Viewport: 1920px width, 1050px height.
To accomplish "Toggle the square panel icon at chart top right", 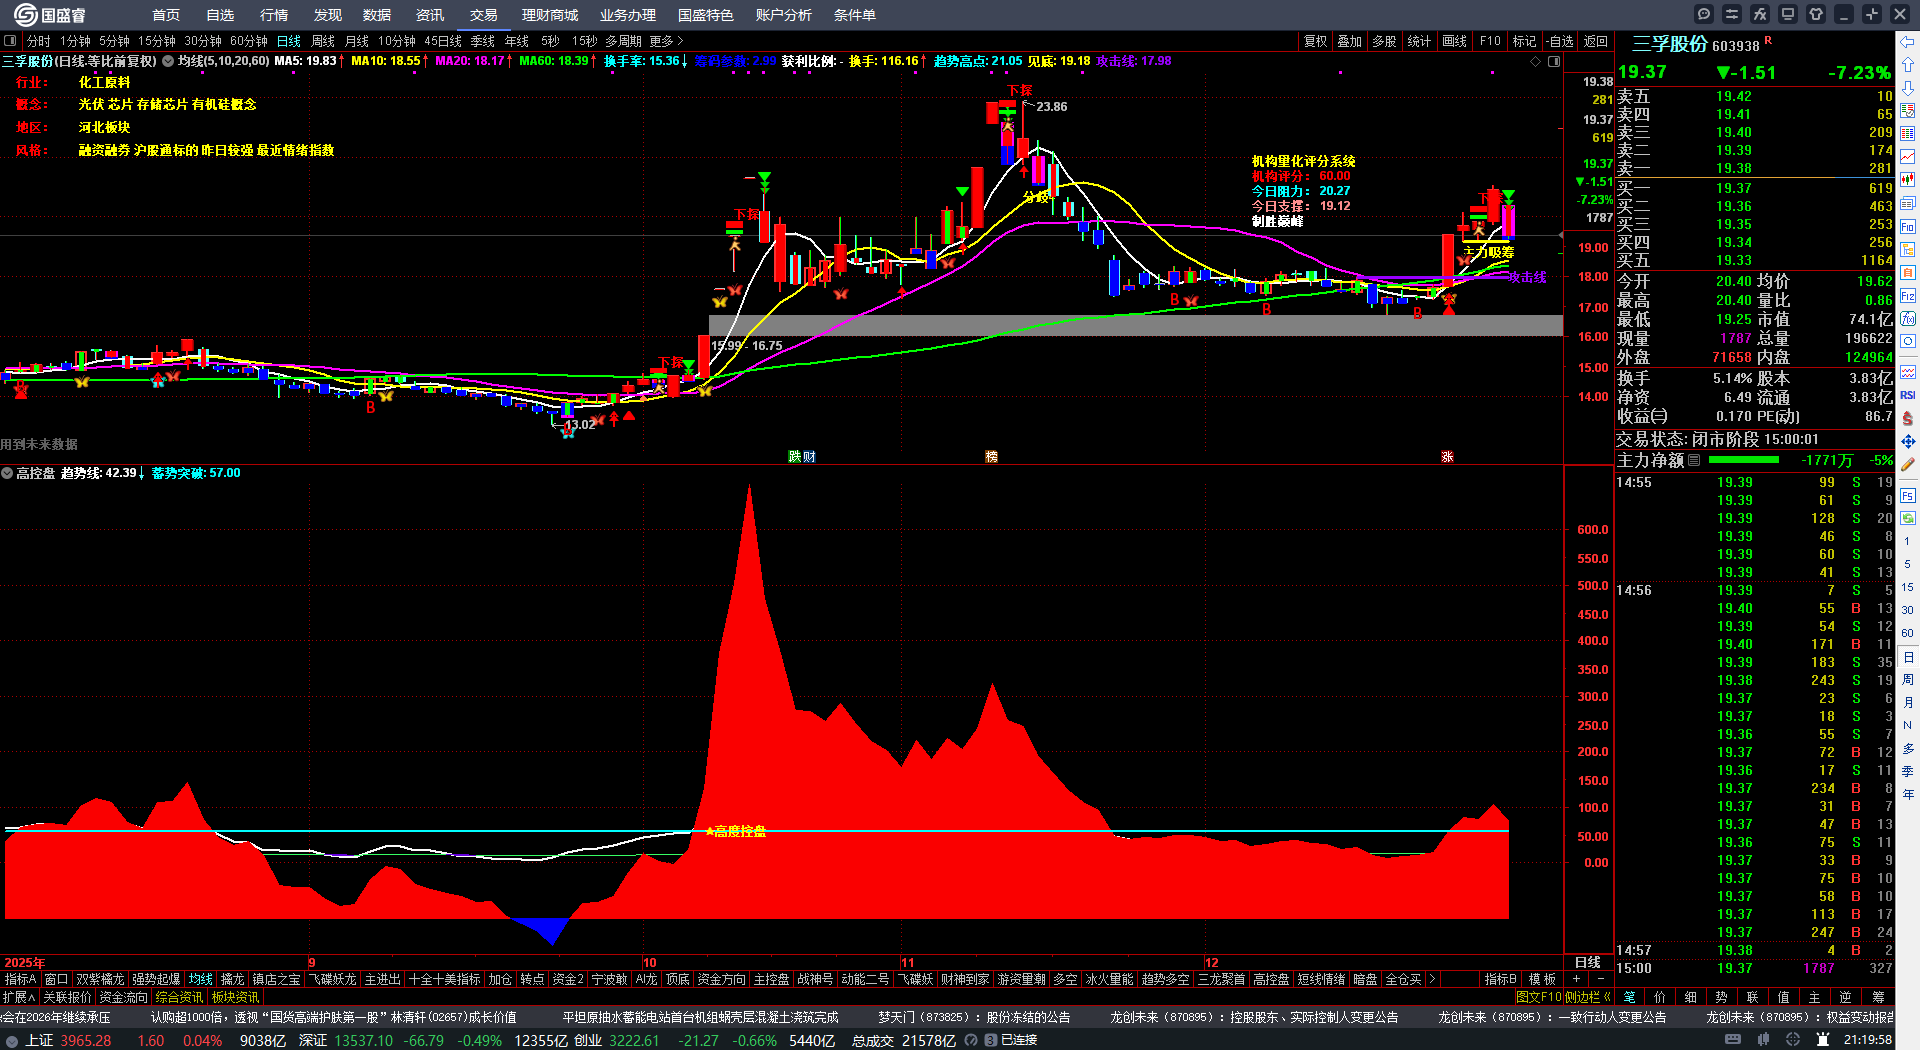I will [x=1554, y=61].
